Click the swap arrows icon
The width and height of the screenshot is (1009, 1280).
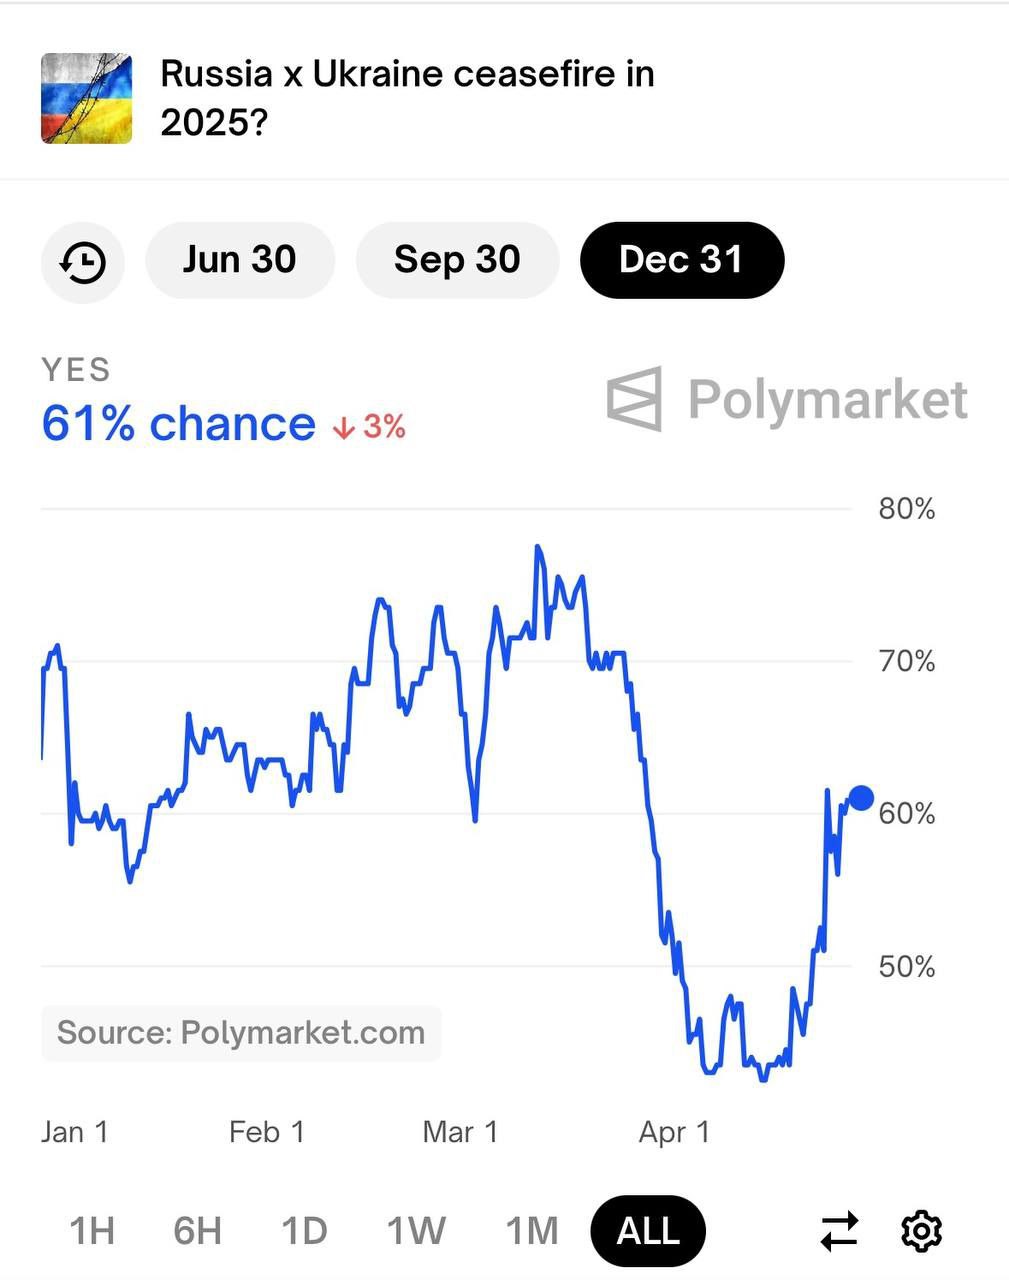coord(839,1231)
